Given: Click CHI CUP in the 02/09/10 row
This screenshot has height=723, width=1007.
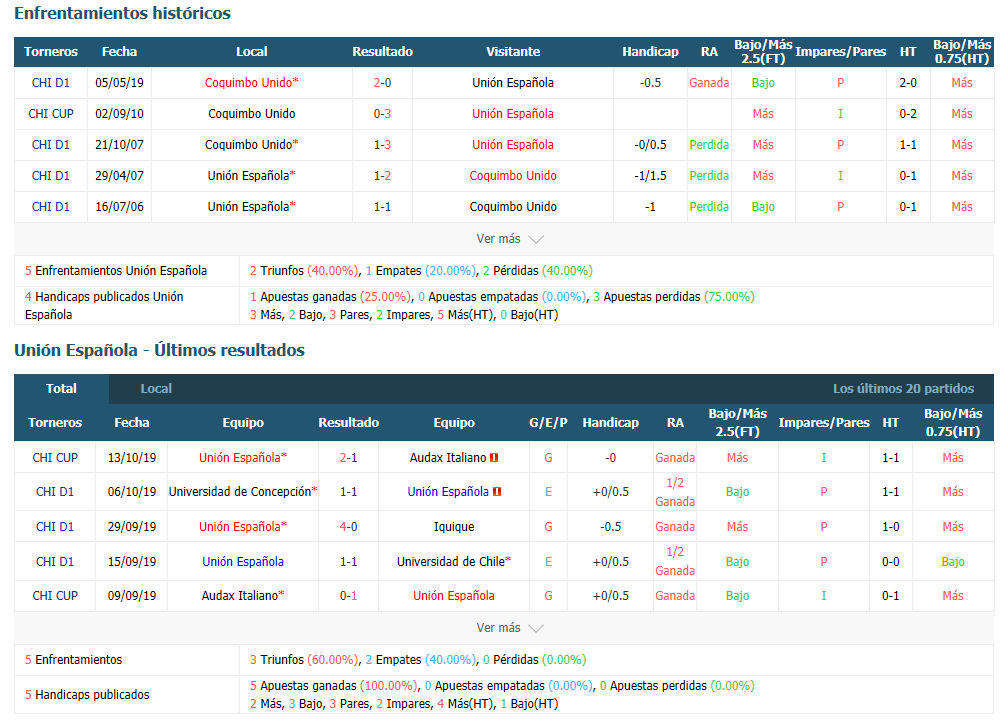Looking at the screenshot, I should (x=50, y=114).
